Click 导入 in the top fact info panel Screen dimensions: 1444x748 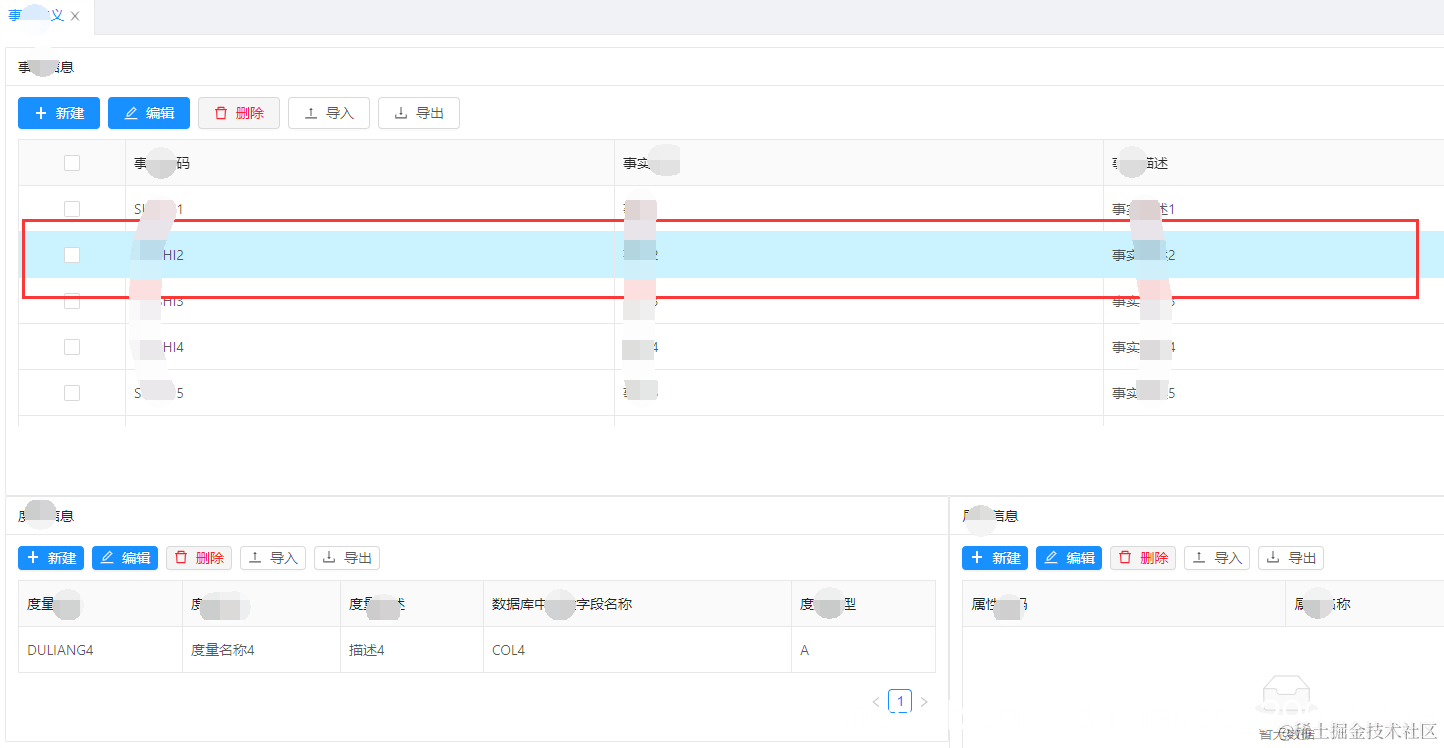[x=329, y=113]
